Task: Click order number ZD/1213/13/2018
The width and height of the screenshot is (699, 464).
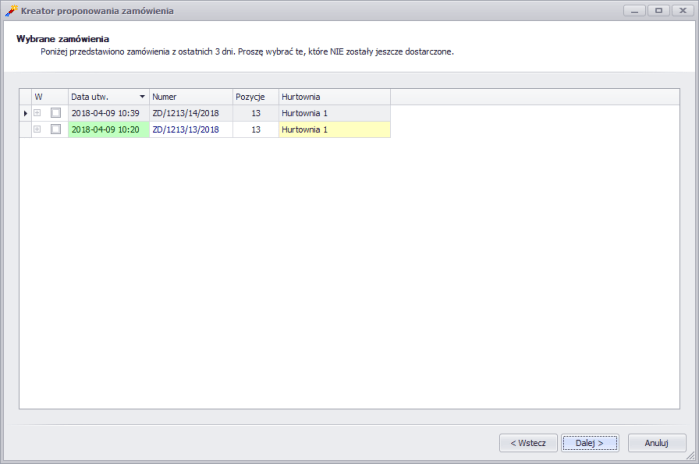Action: tap(186, 129)
